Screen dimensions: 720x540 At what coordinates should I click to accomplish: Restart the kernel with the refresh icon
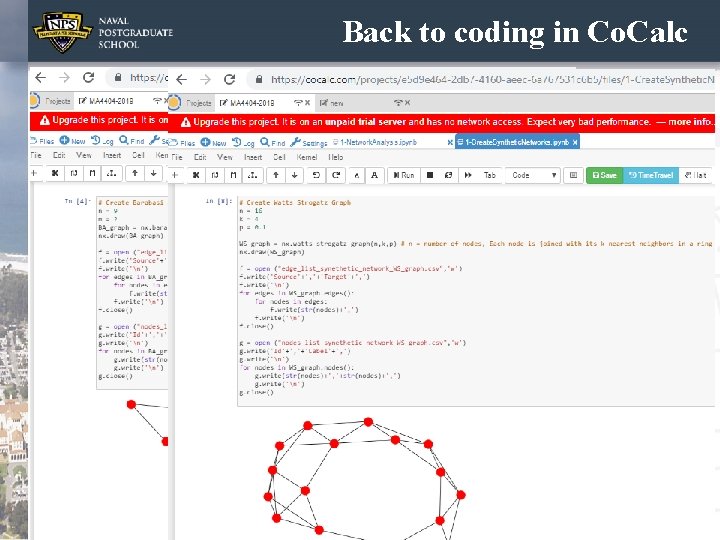point(449,175)
